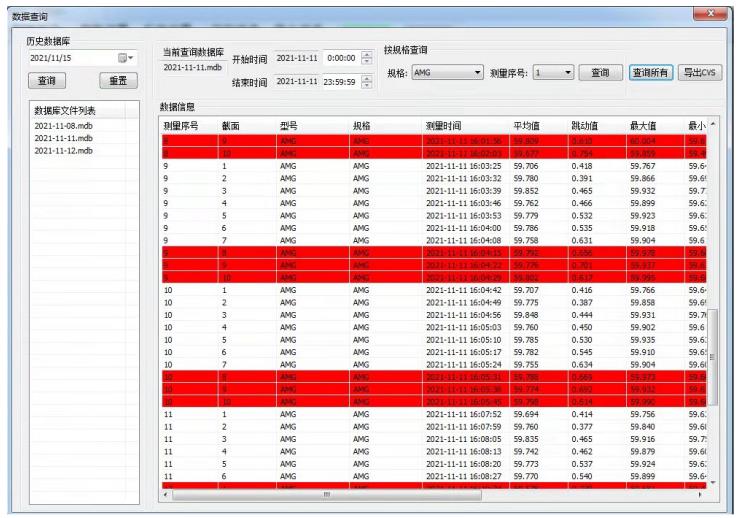Screen dimensions: 740x518
Task: Sort by the 平均值 column header
Action: pyautogui.click(x=527, y=127)
